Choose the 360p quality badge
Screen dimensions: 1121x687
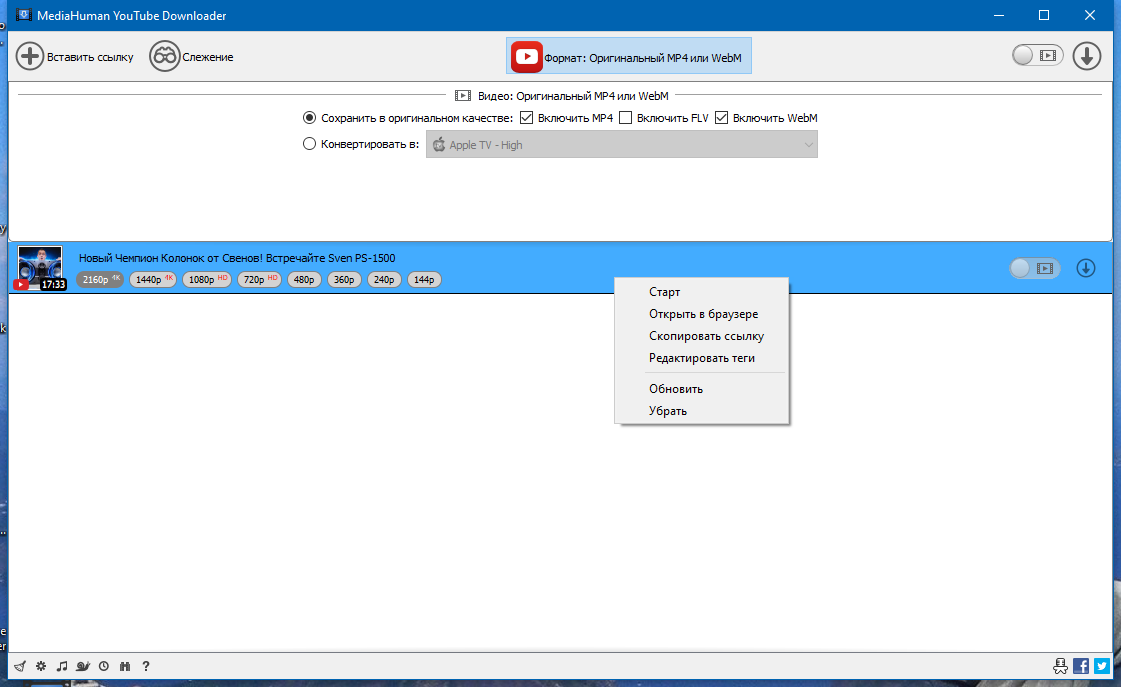(344, 280)
